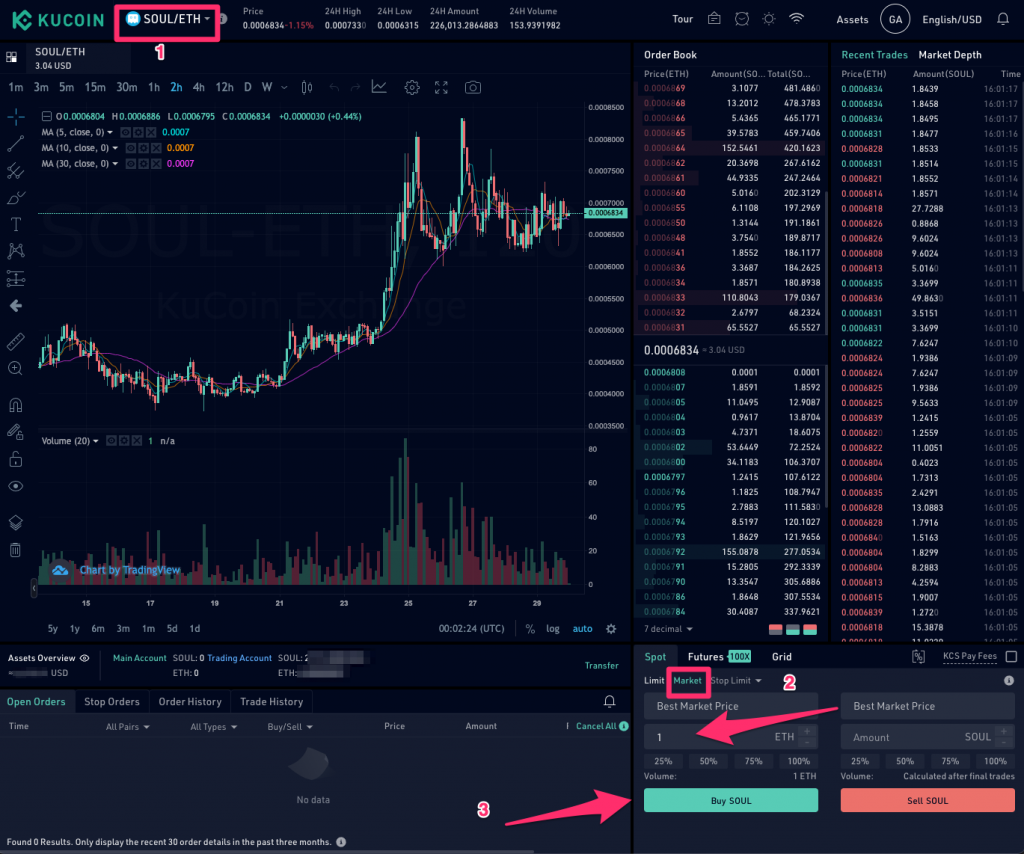
Task: Click the Transfer link
Action: (x=601, y=665)
